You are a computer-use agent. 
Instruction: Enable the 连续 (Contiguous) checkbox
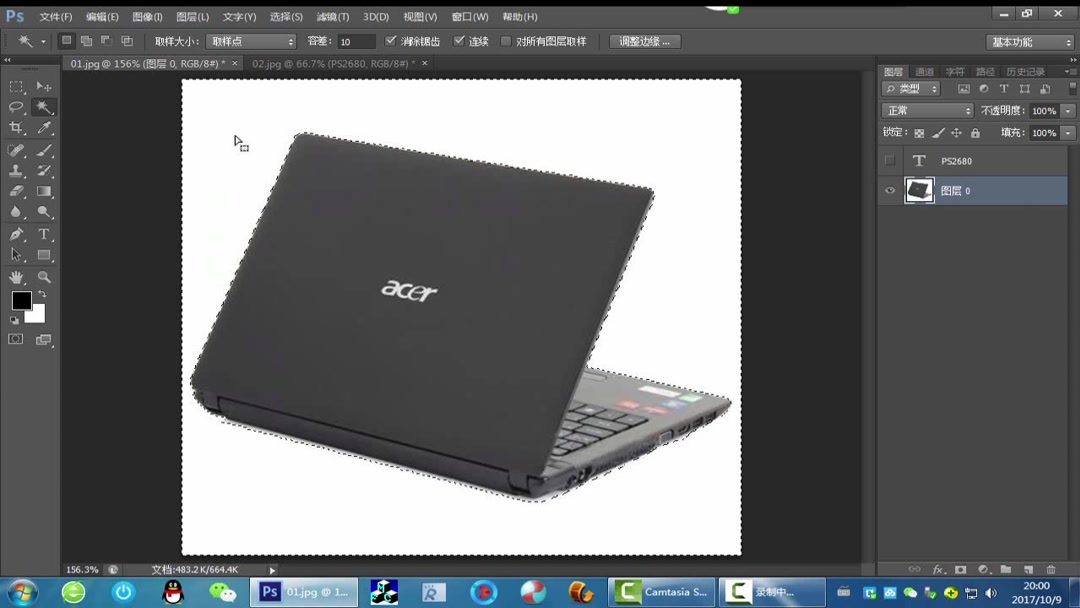click(x=458, y=41)
